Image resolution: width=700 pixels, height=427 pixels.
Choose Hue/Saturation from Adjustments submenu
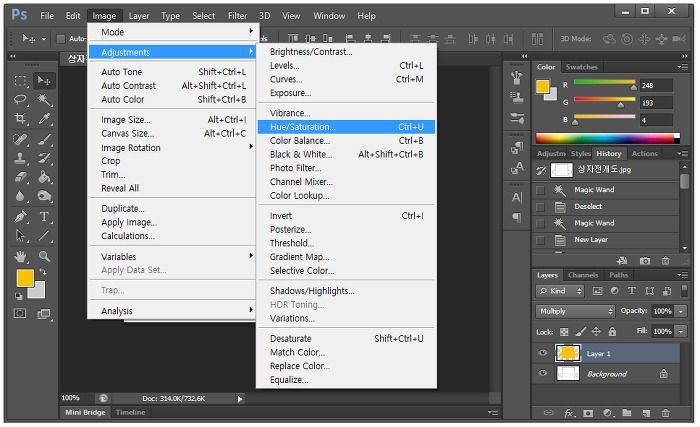coord(346,127)
